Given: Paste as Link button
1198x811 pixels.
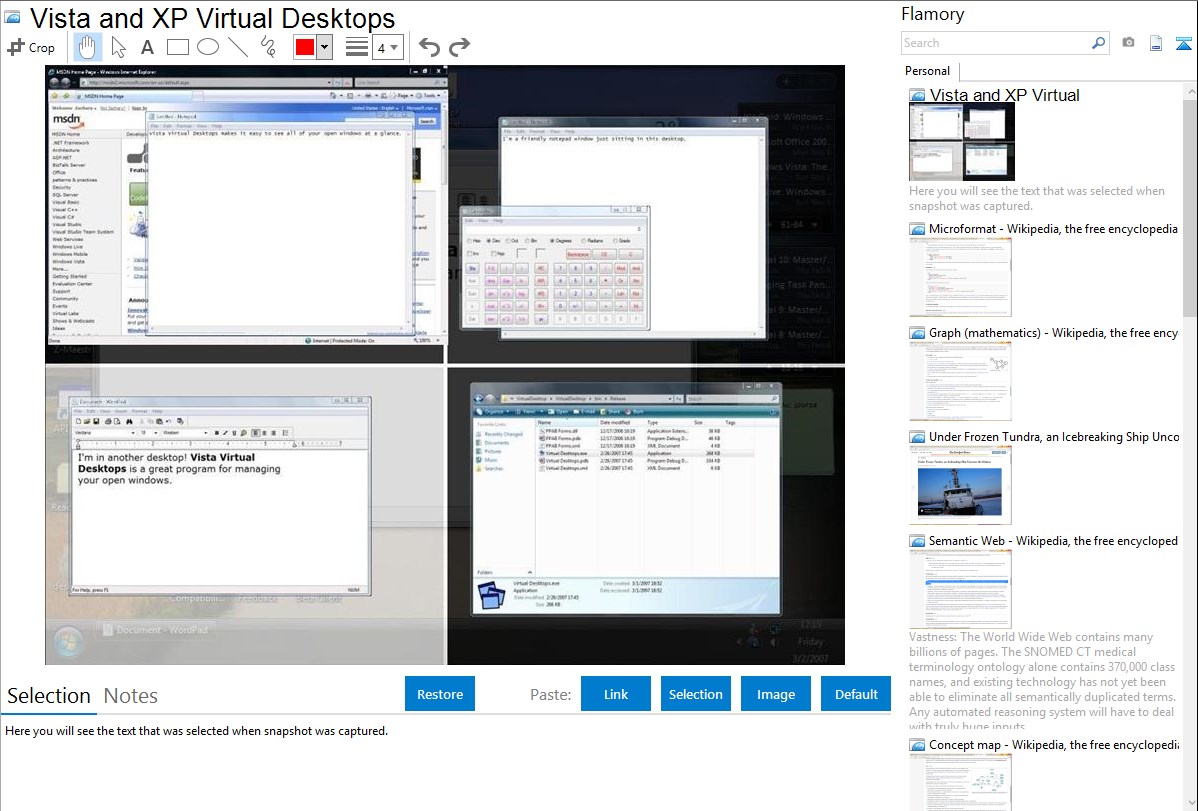Looking at the screenshot, I should click(616, 694).
